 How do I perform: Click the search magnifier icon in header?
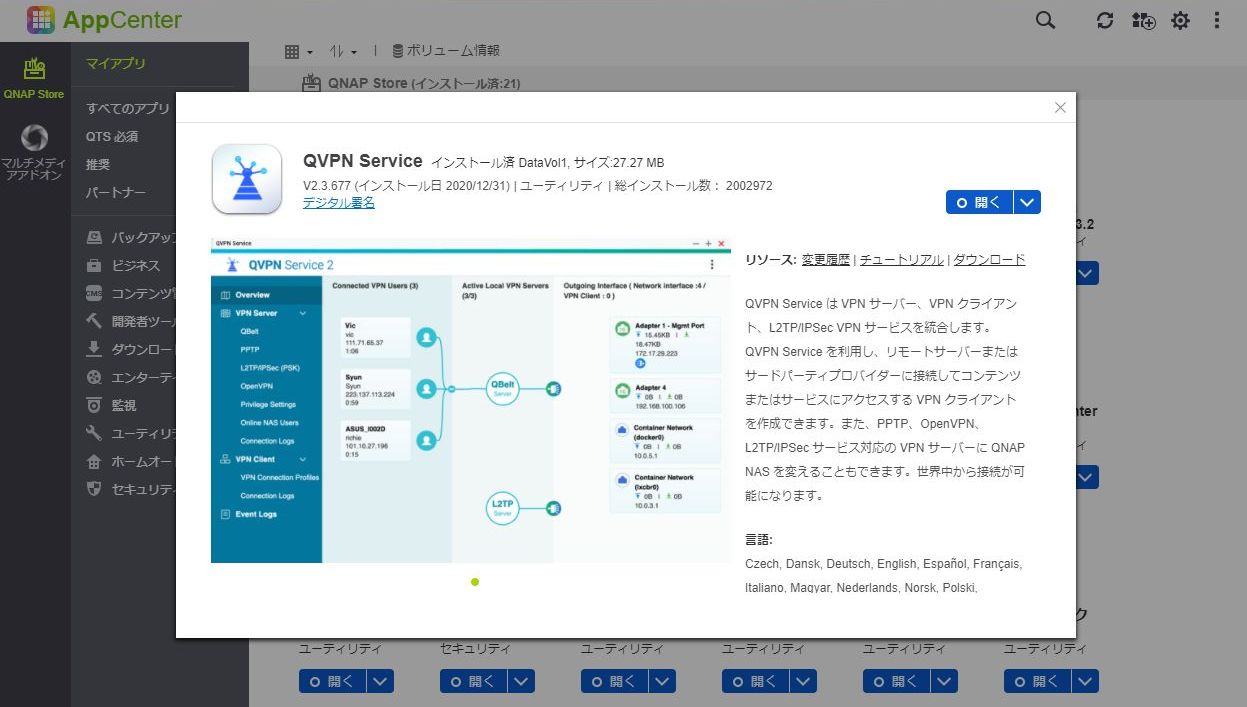click(1045, 20)
